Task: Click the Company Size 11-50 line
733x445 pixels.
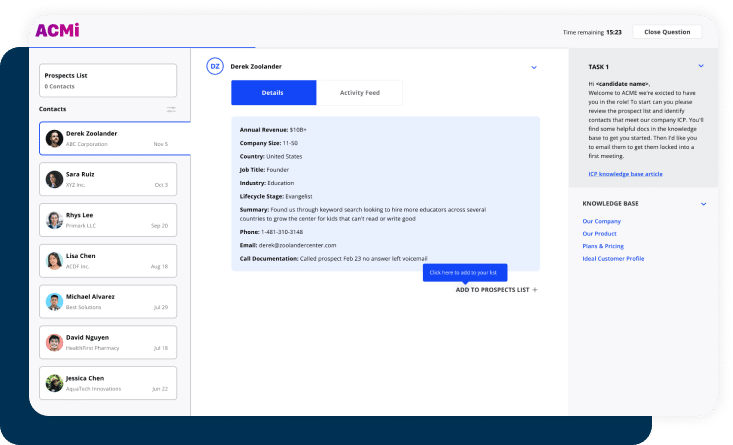Action: click(269, 143)
